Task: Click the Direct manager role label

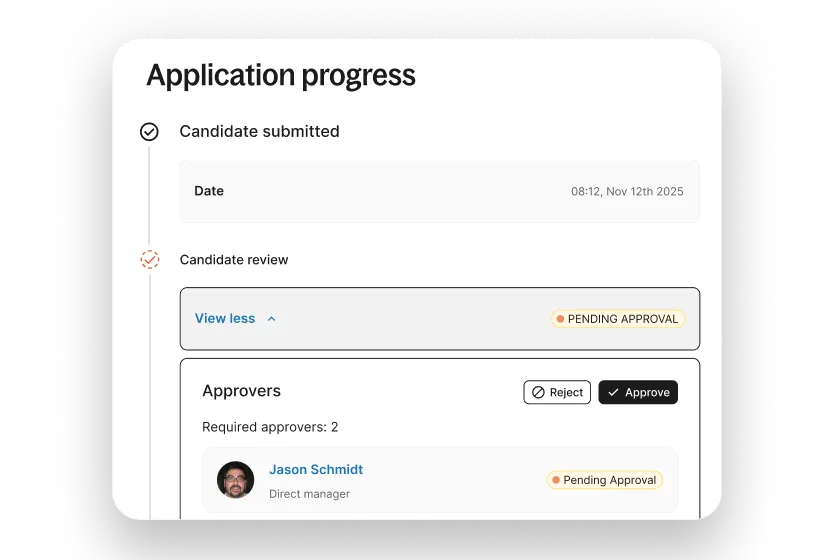Action: (309, 494)
